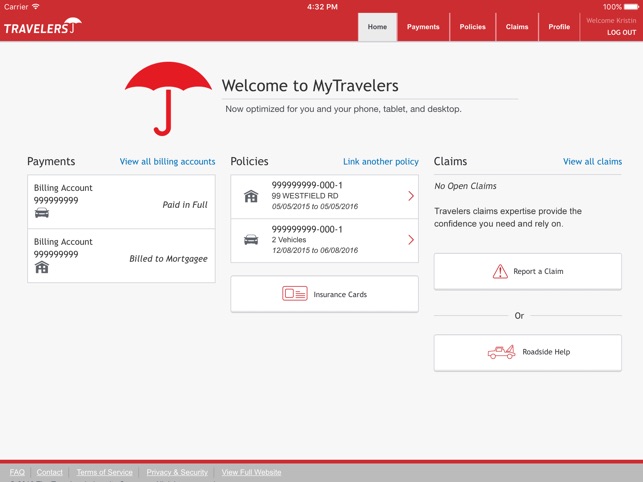The image size is (643, 482).
Task: Click View all billing accounts link
Action: tap(167, 162)
